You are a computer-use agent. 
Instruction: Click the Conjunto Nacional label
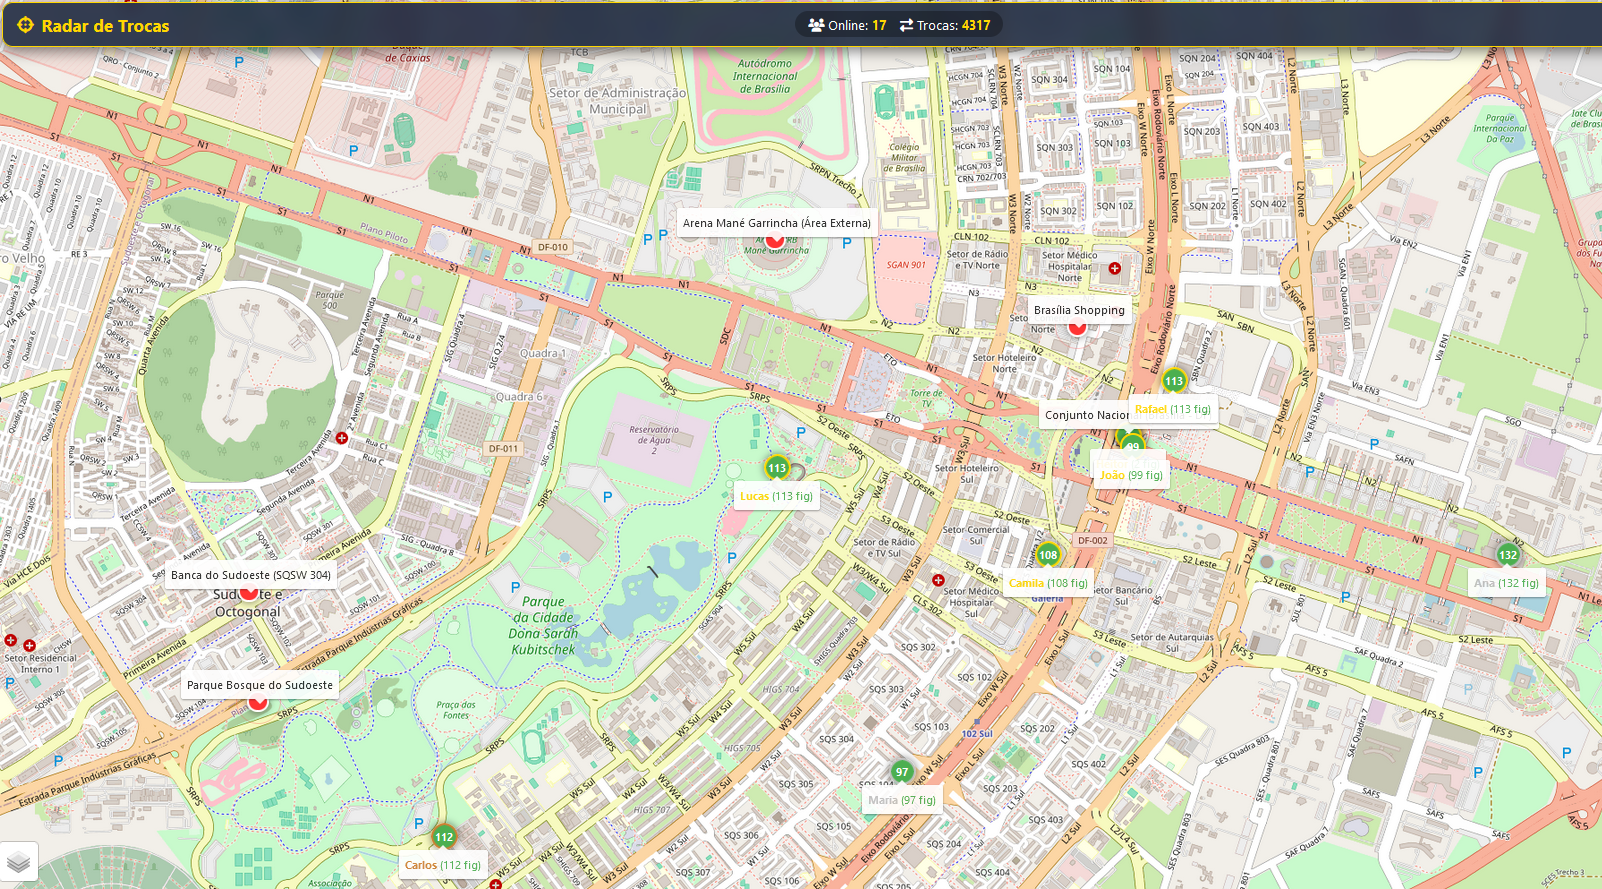tap(1085, 415)
